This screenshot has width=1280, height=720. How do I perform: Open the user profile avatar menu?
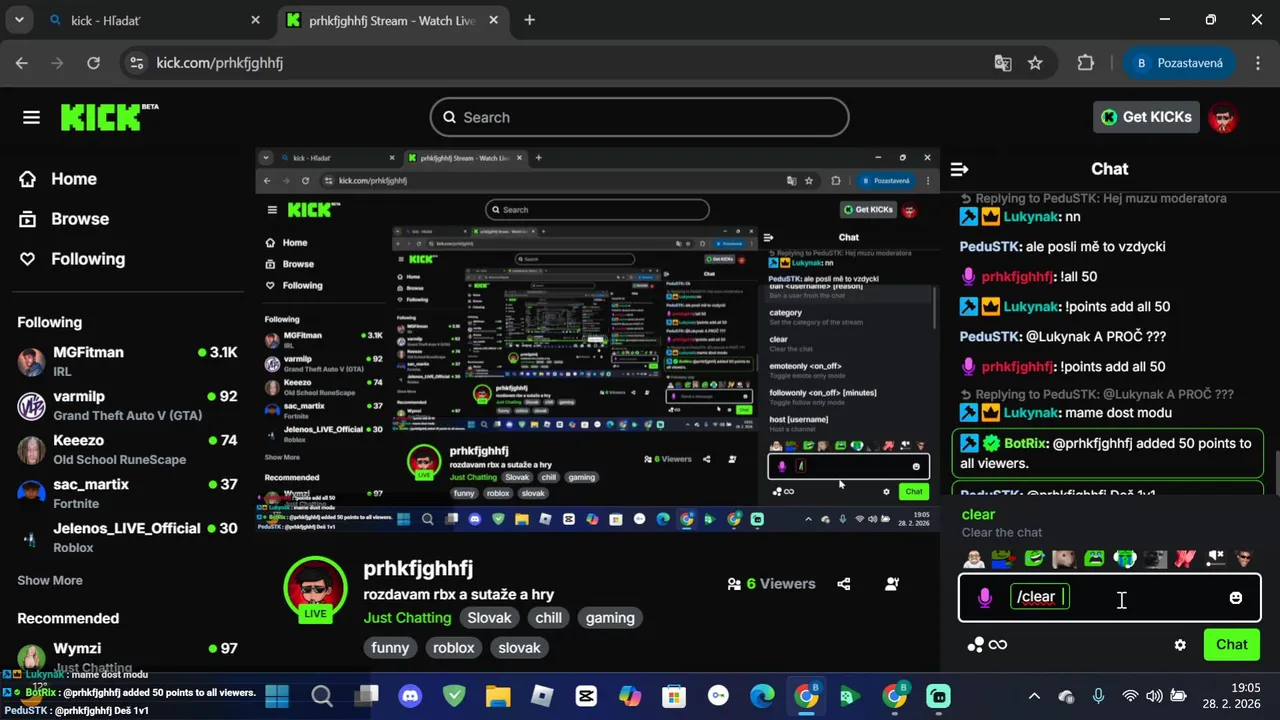[1222, 117]
